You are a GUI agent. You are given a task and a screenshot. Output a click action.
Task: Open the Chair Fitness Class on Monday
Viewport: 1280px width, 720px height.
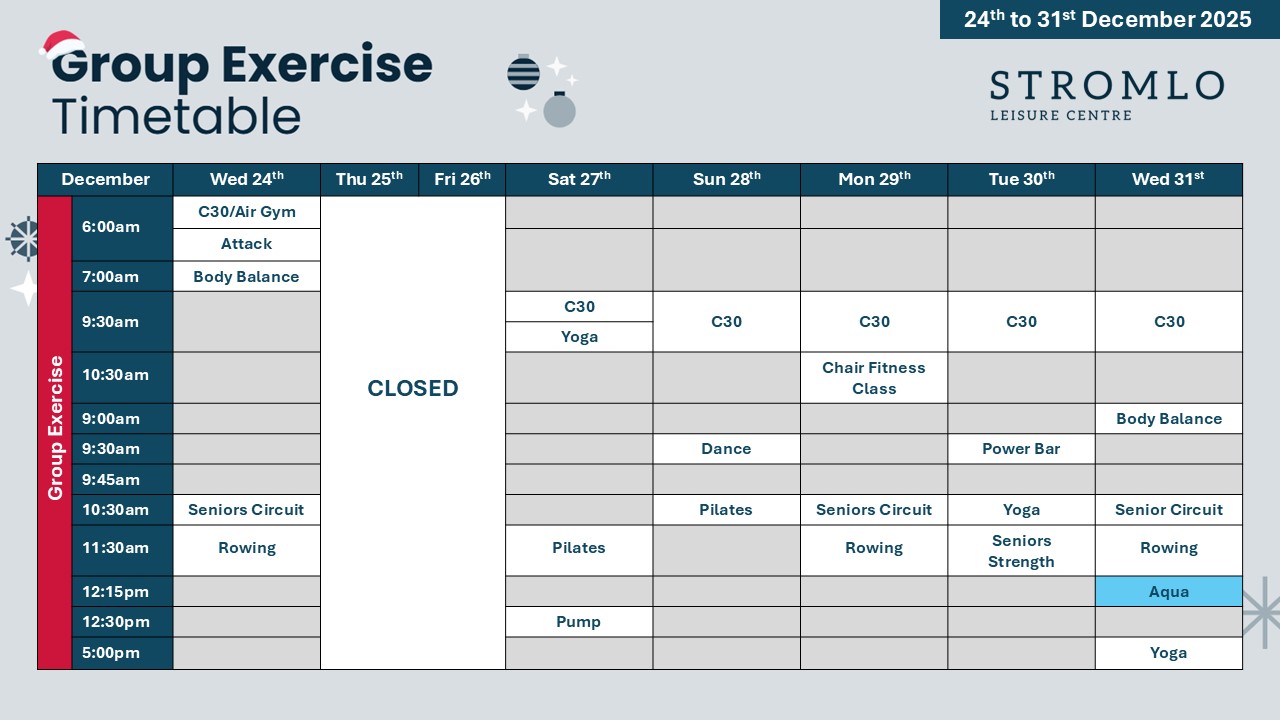point(874,378)
